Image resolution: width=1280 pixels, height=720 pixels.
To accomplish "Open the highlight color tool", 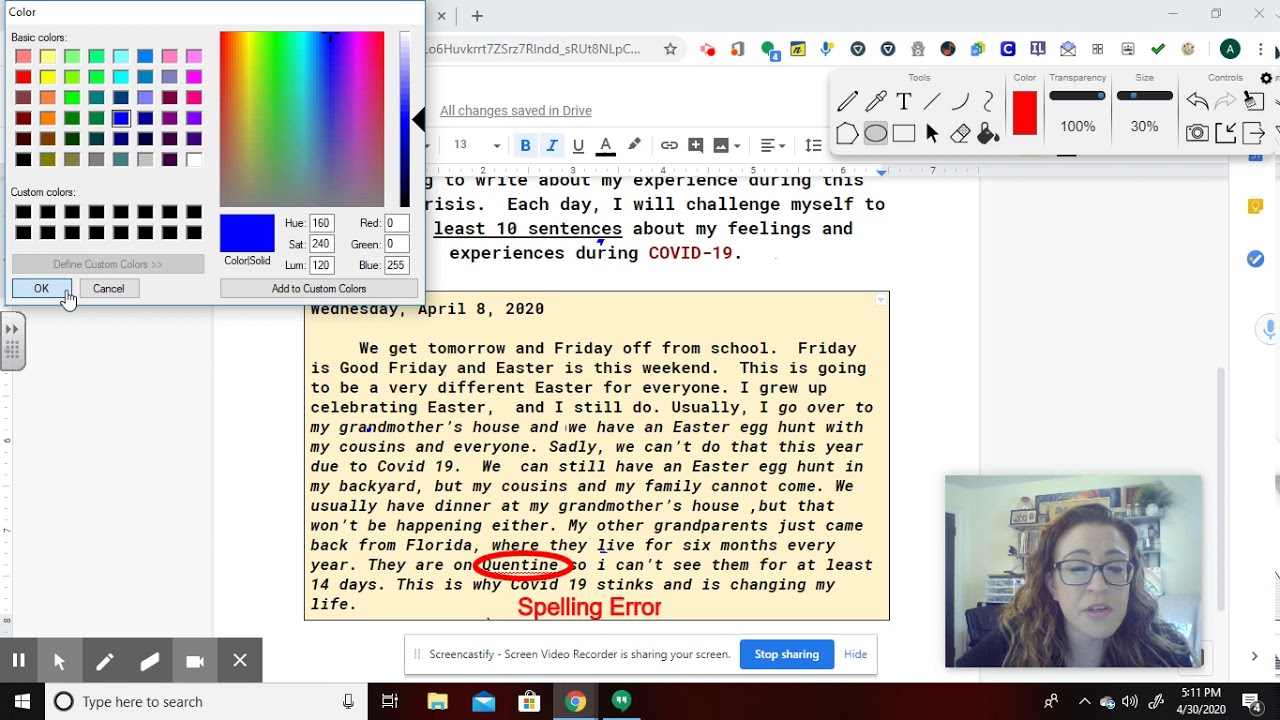I will point(634,145).
